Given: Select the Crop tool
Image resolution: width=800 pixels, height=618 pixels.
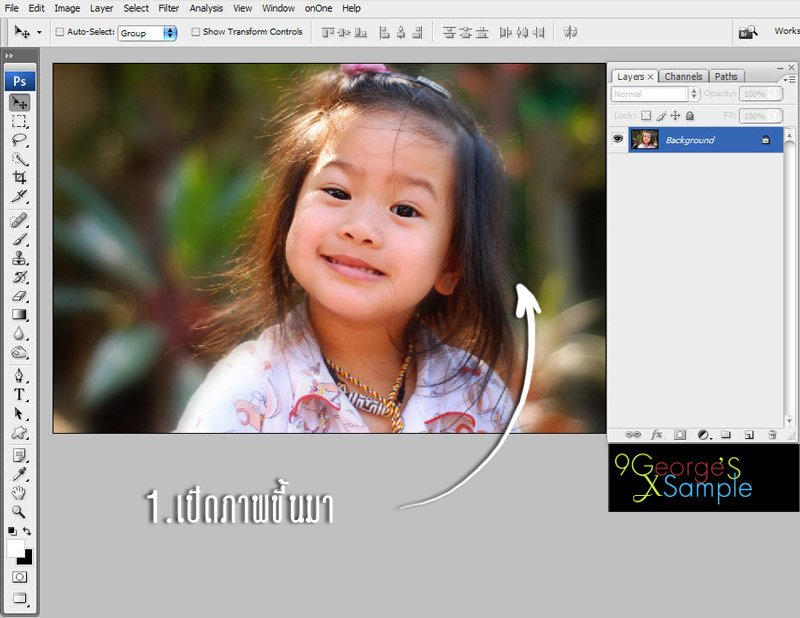Looking at the screenshot, I should pos(19,178).
